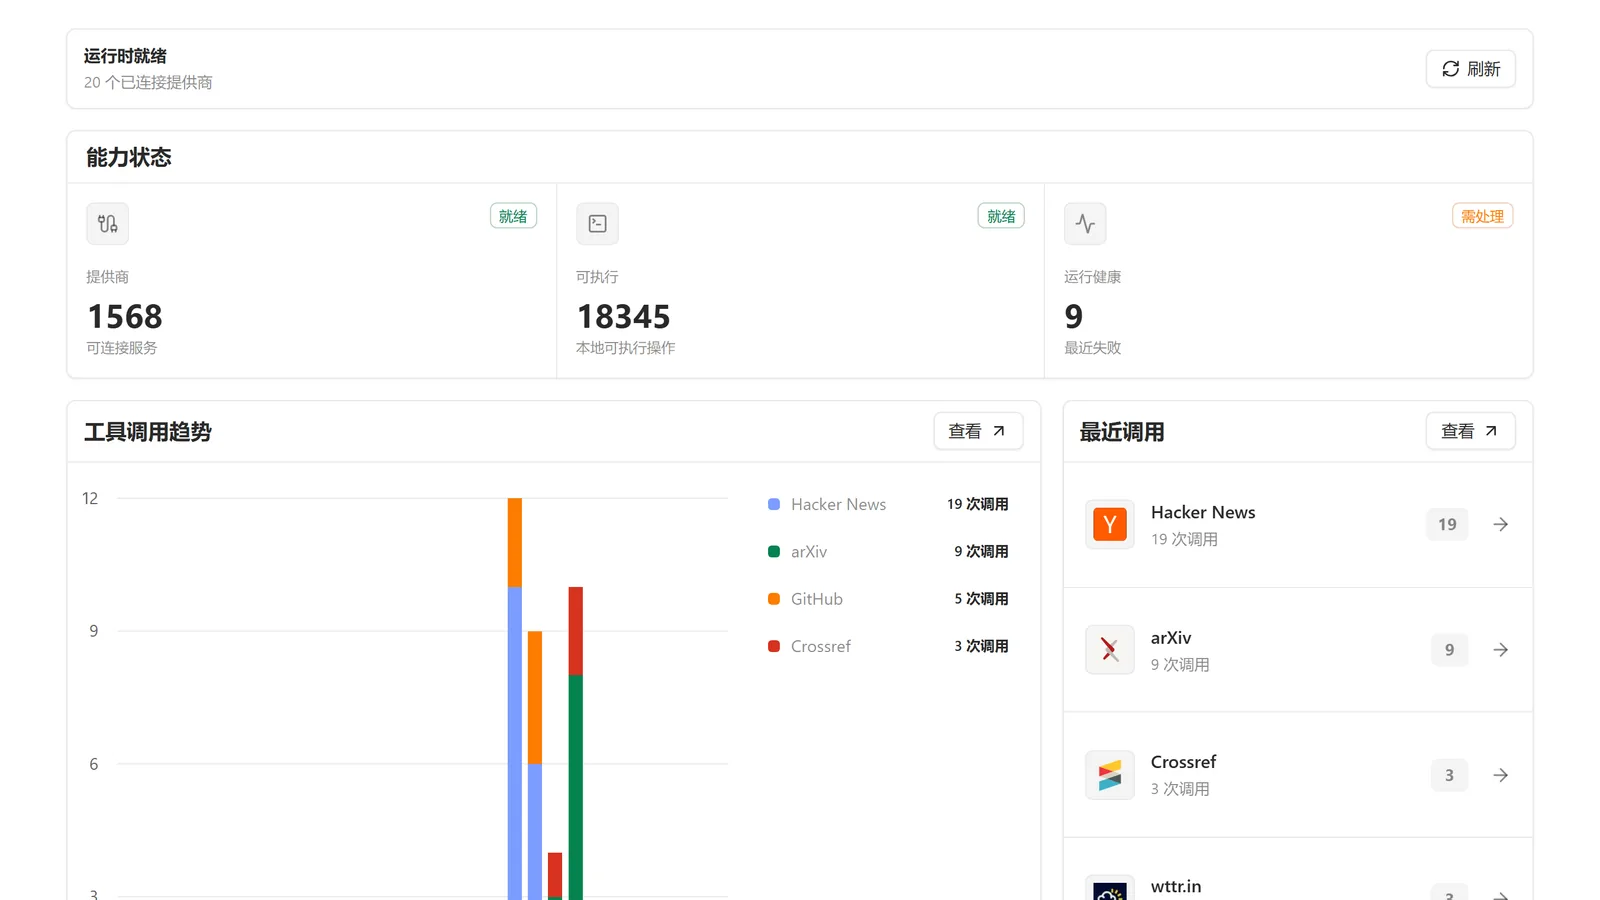Click the arrow on the Hacker News row

(1501, 524)
